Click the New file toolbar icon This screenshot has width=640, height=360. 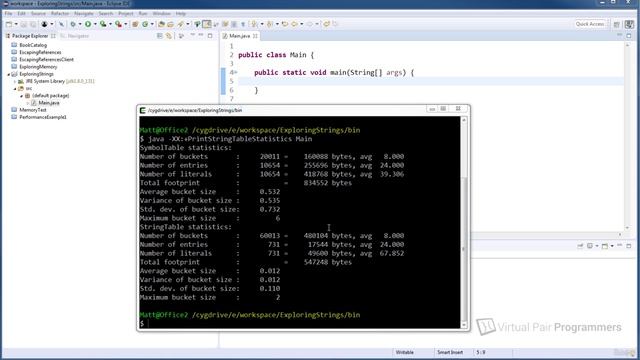(x=9, y=24)
